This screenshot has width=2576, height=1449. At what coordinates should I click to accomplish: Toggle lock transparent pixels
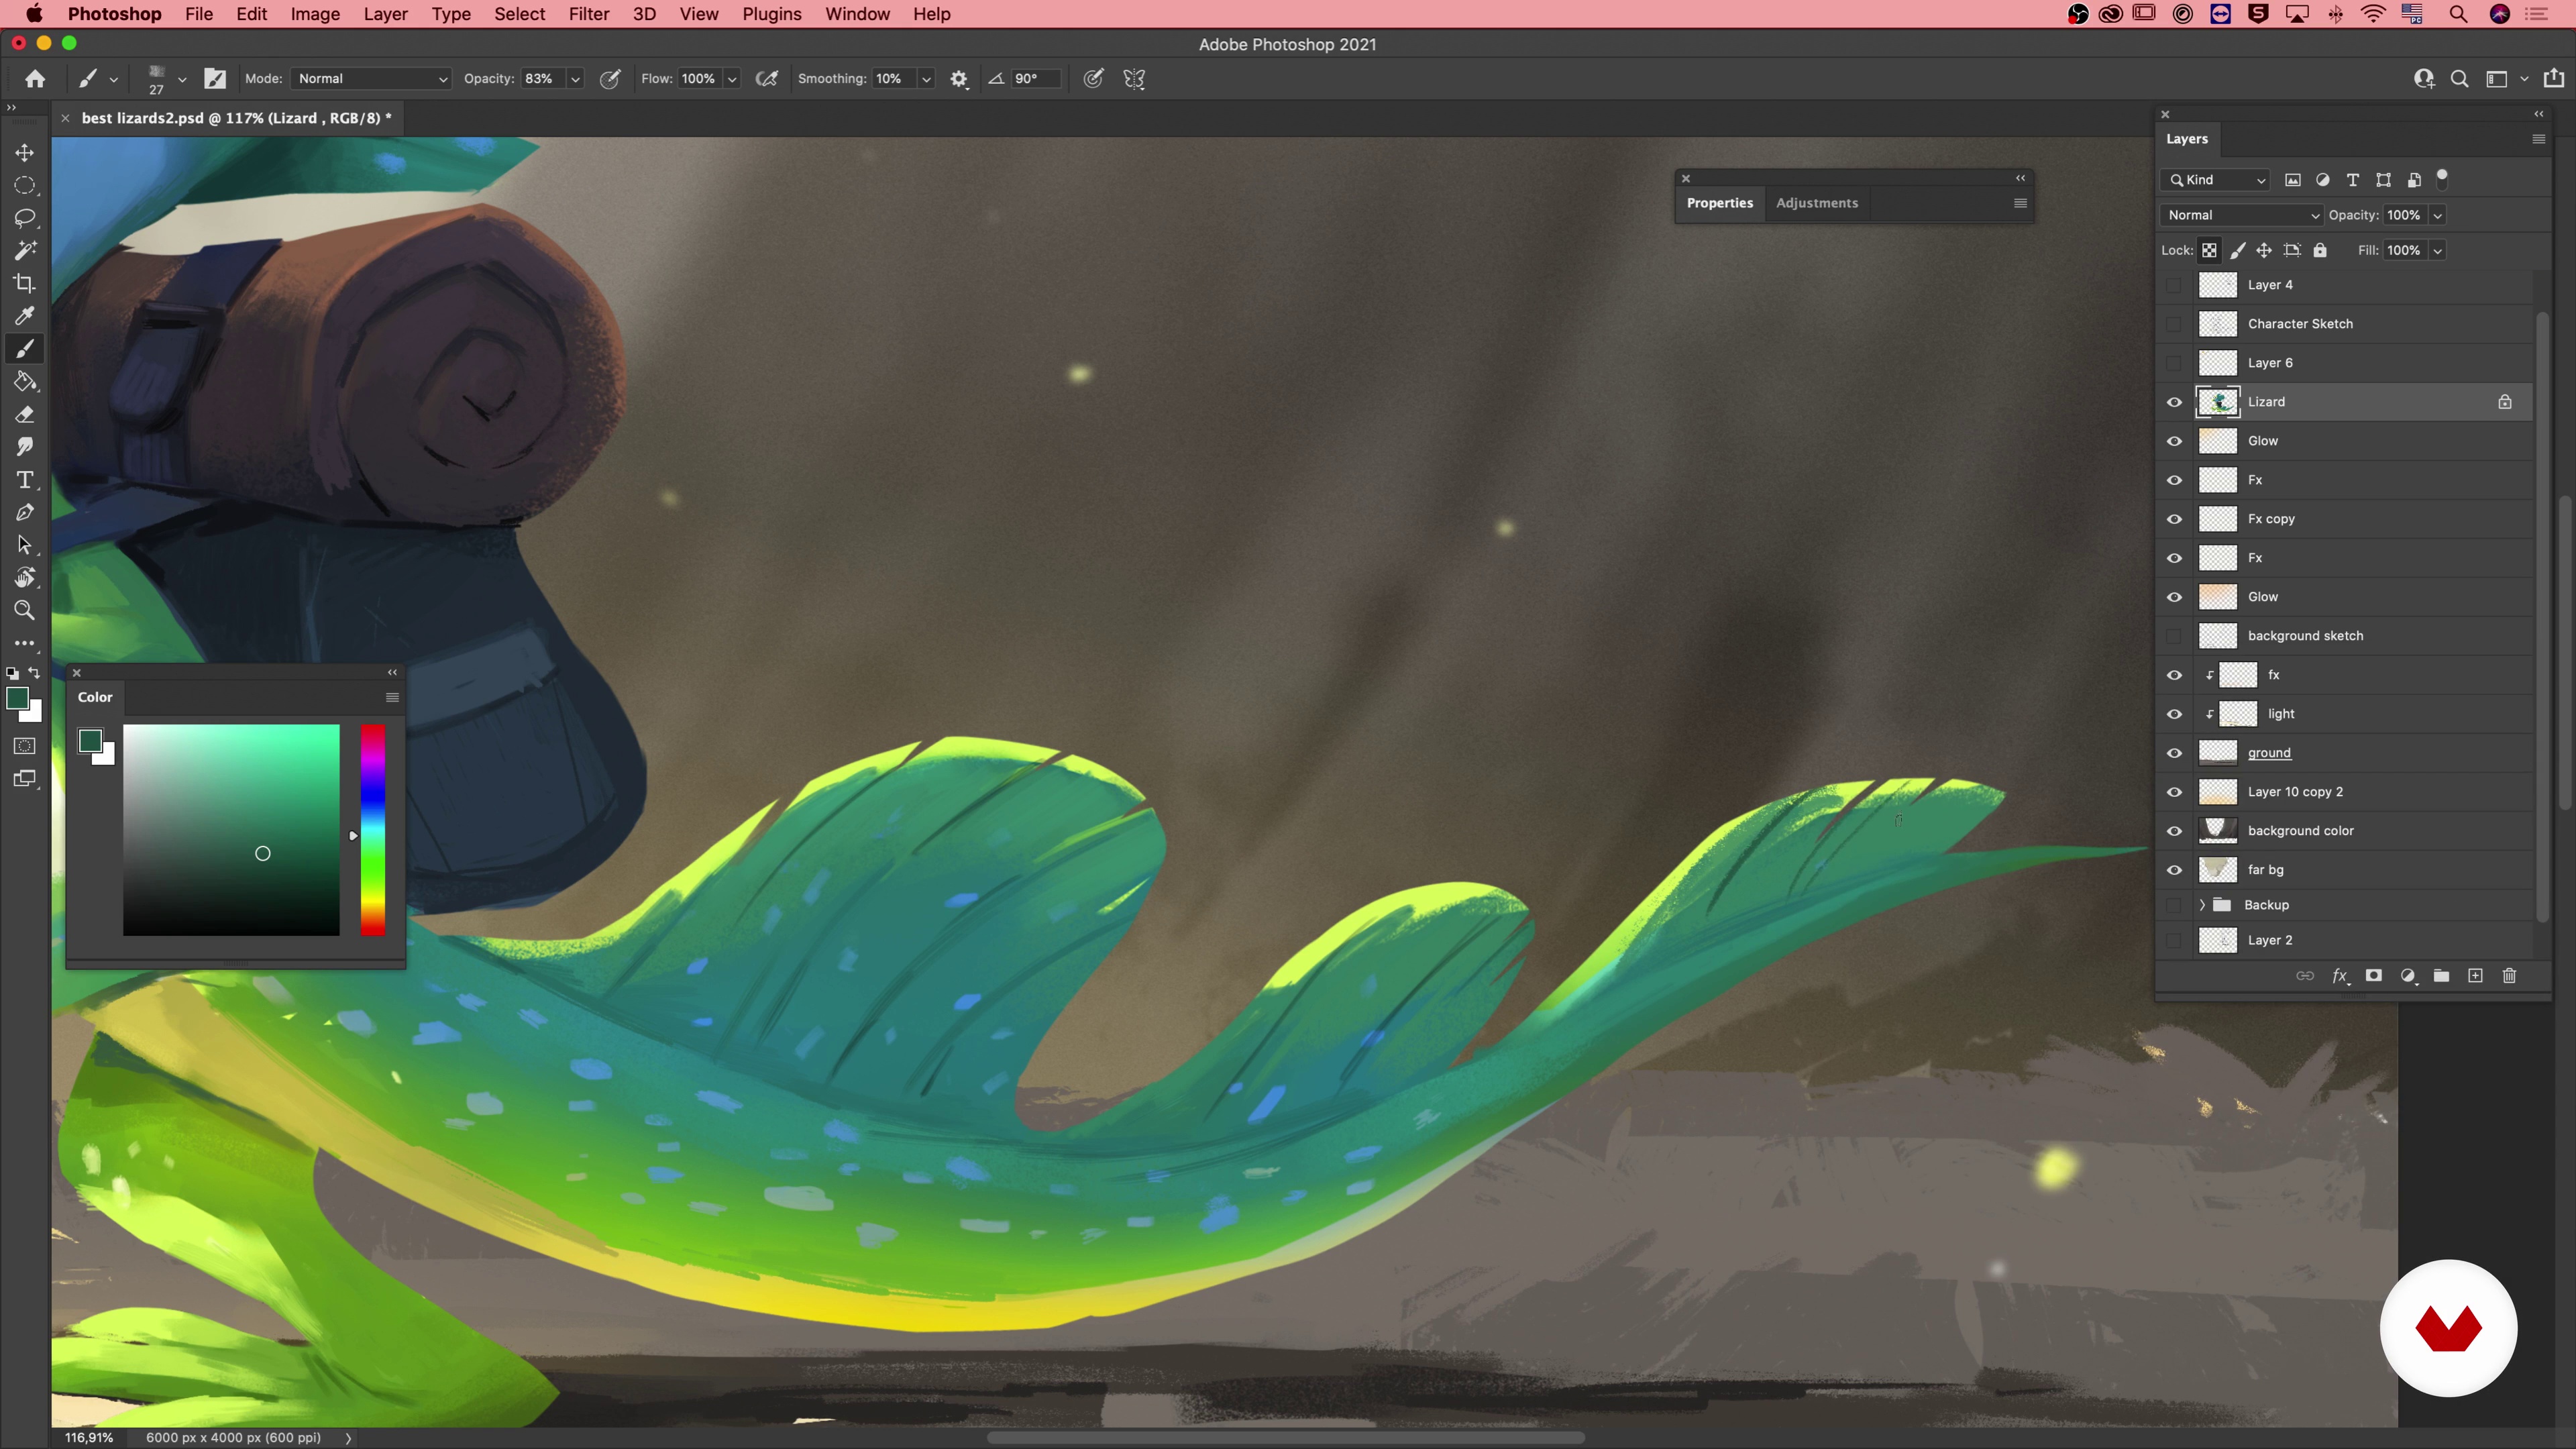(2209, 251)
